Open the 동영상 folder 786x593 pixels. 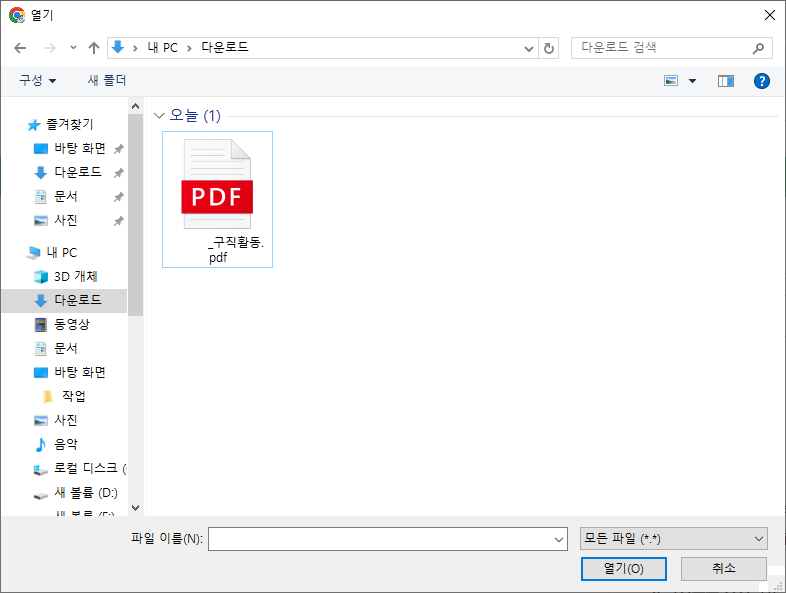point(72,324)
